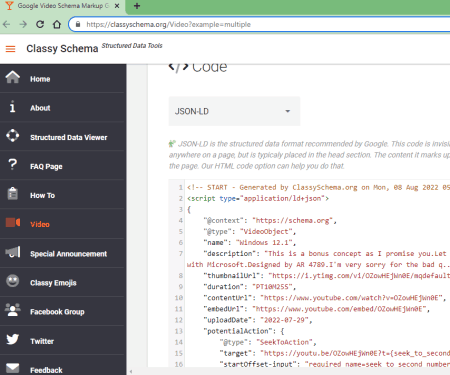The image size is (450, 375).
Task: Click the Home house icon
Action: pos(13,77)
